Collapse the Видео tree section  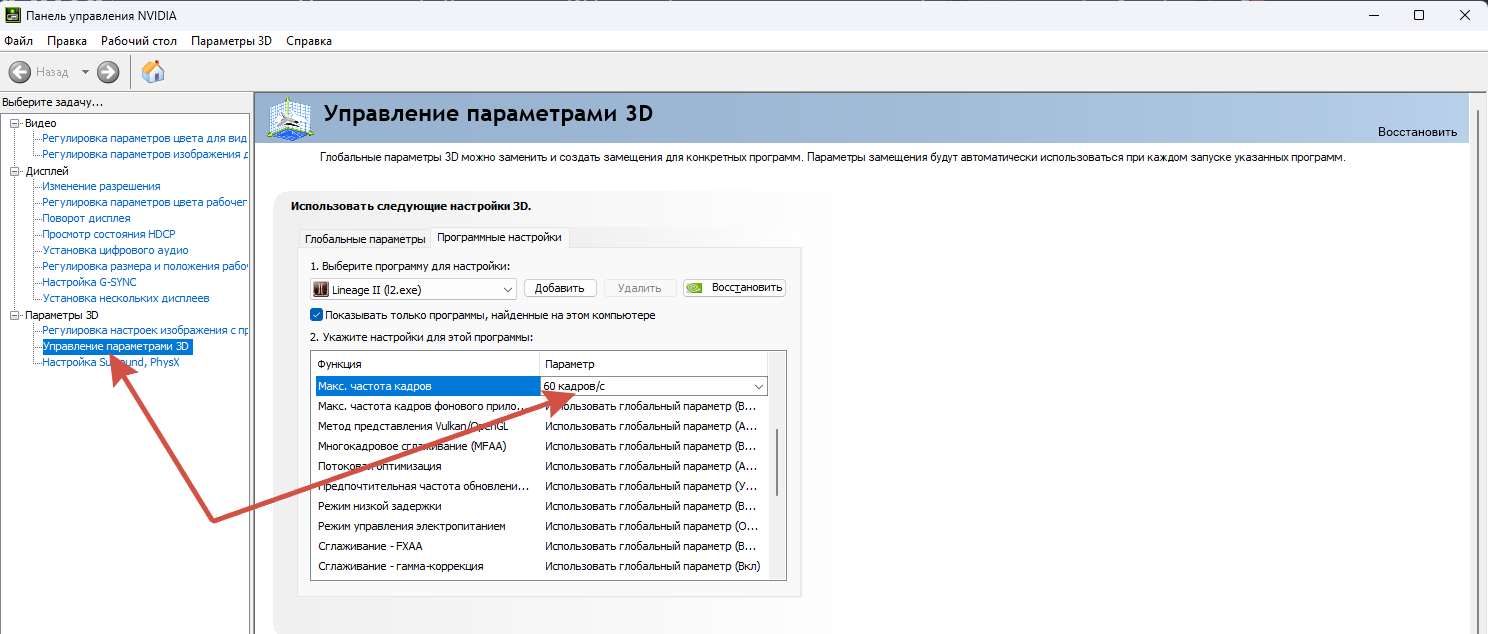click(x=15, y=123)
